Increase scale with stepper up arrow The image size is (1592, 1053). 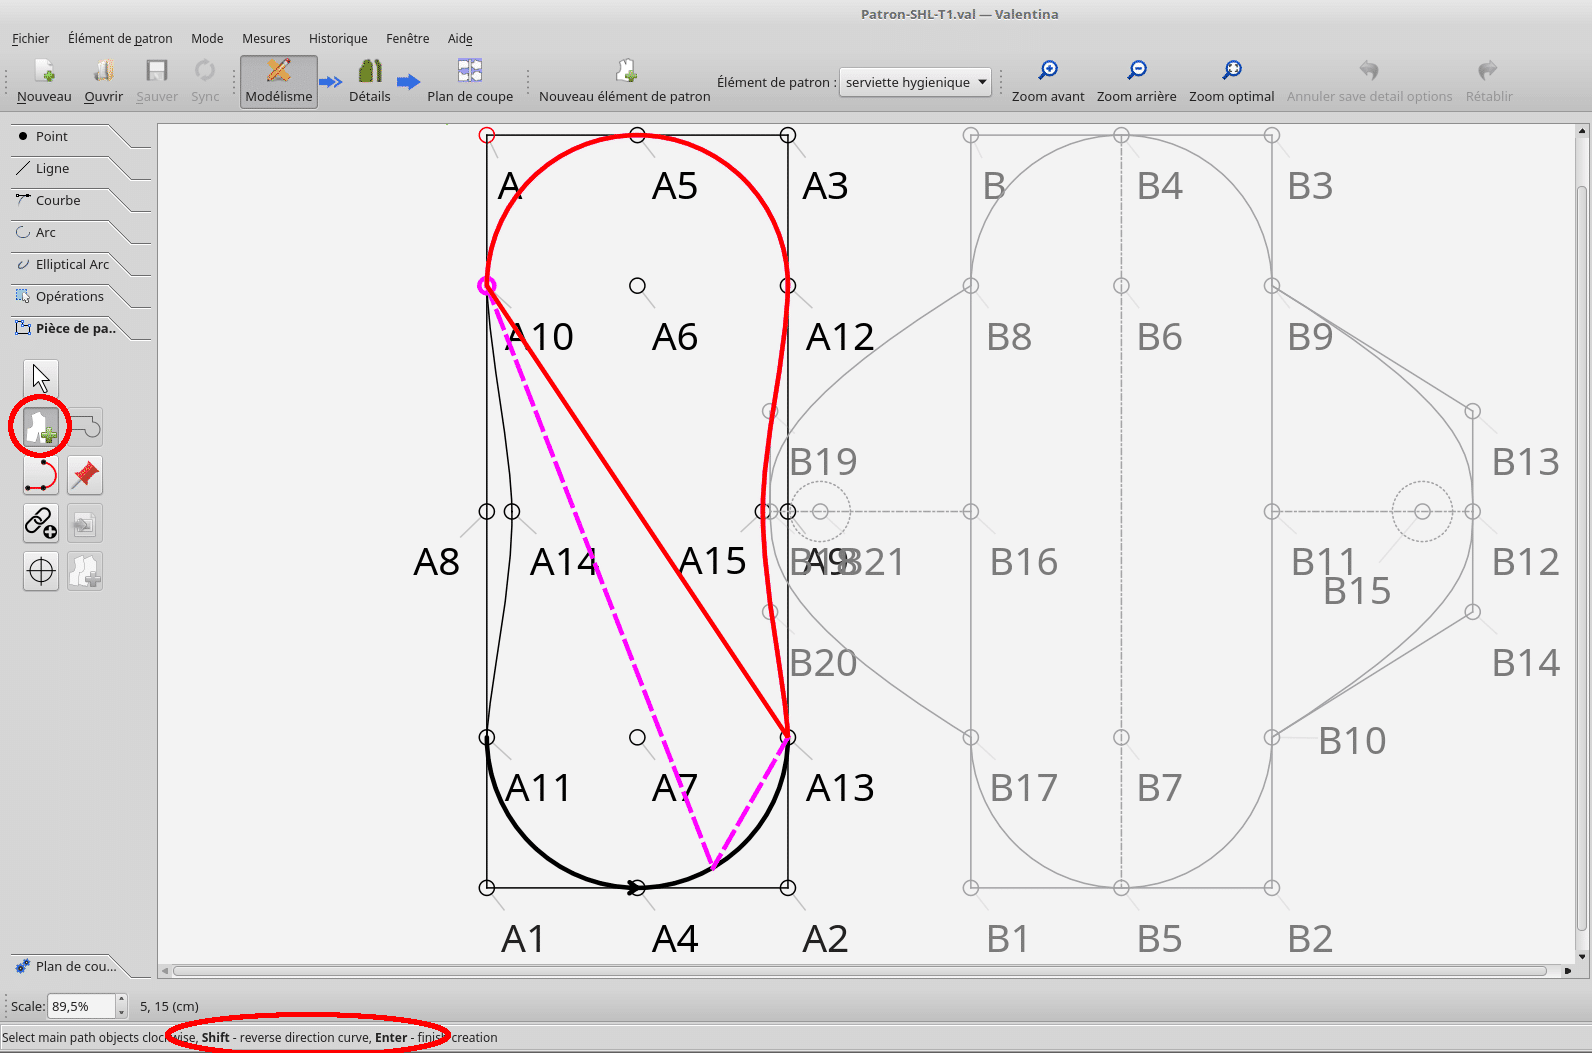[x=122, y=1000]
